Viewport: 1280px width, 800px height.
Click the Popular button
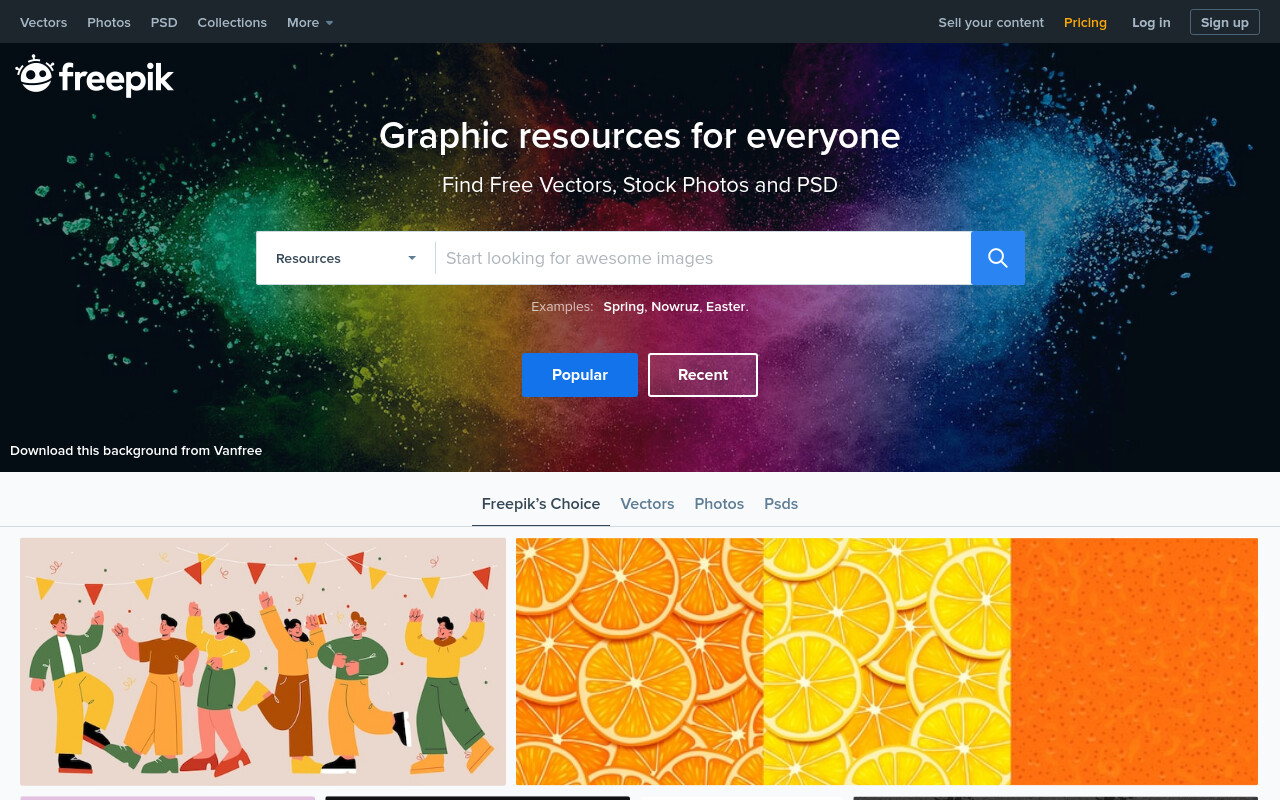point(580,375)
